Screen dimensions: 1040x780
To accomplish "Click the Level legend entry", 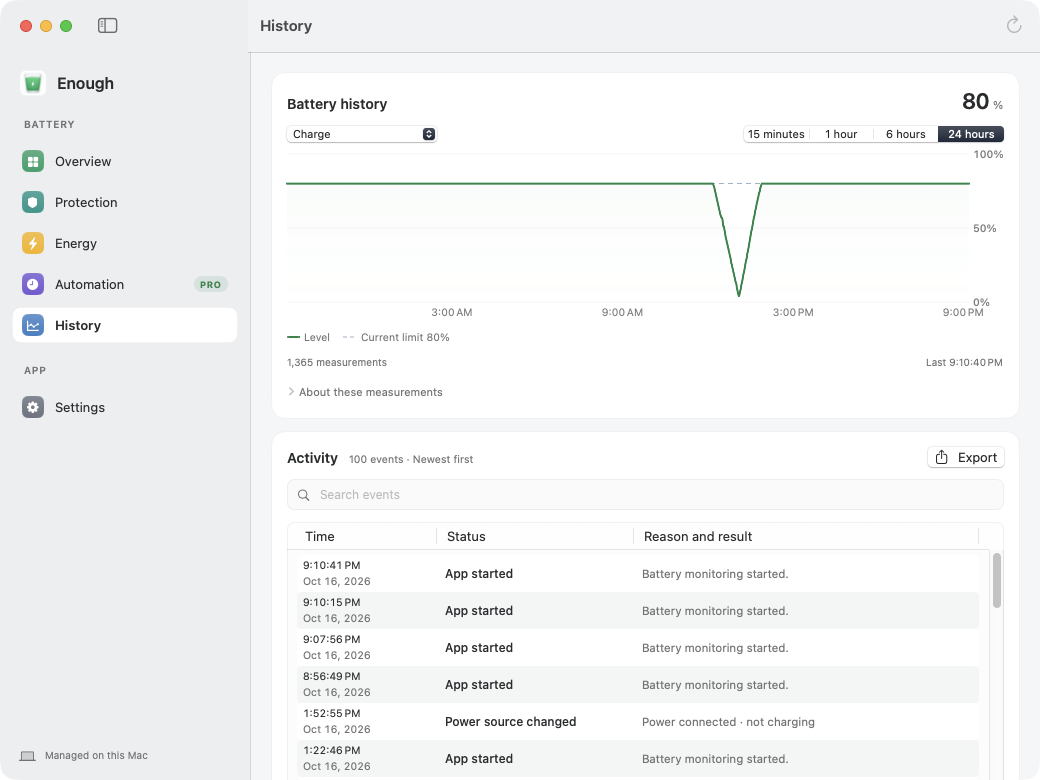I will [x=308, y=337].
